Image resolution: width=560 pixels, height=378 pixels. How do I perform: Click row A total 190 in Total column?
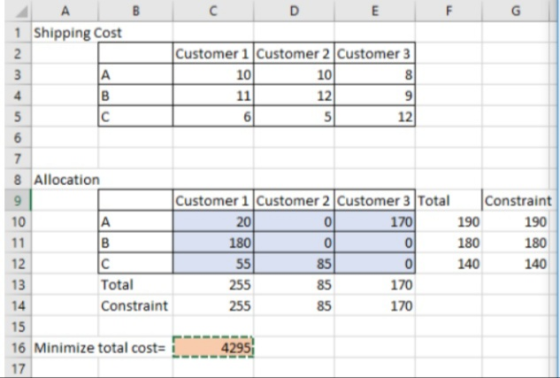(x=449, y=222)
